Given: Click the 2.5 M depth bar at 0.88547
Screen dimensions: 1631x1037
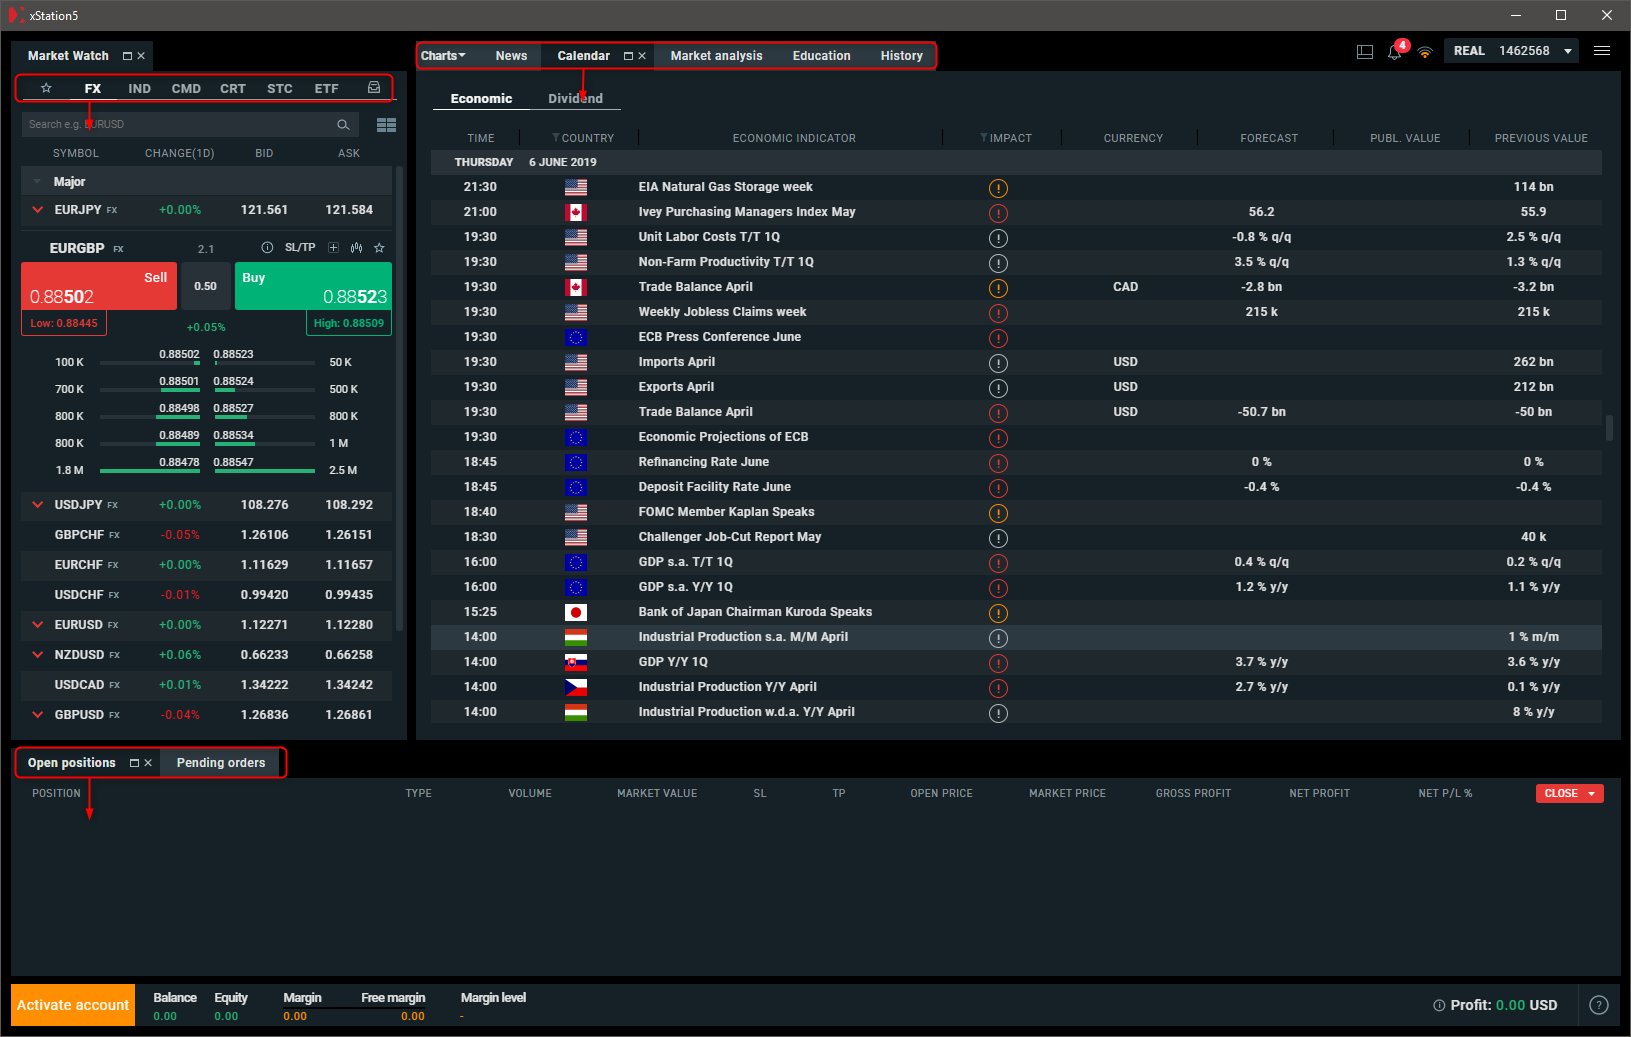Looking at the screenshot, I should 264,470.
